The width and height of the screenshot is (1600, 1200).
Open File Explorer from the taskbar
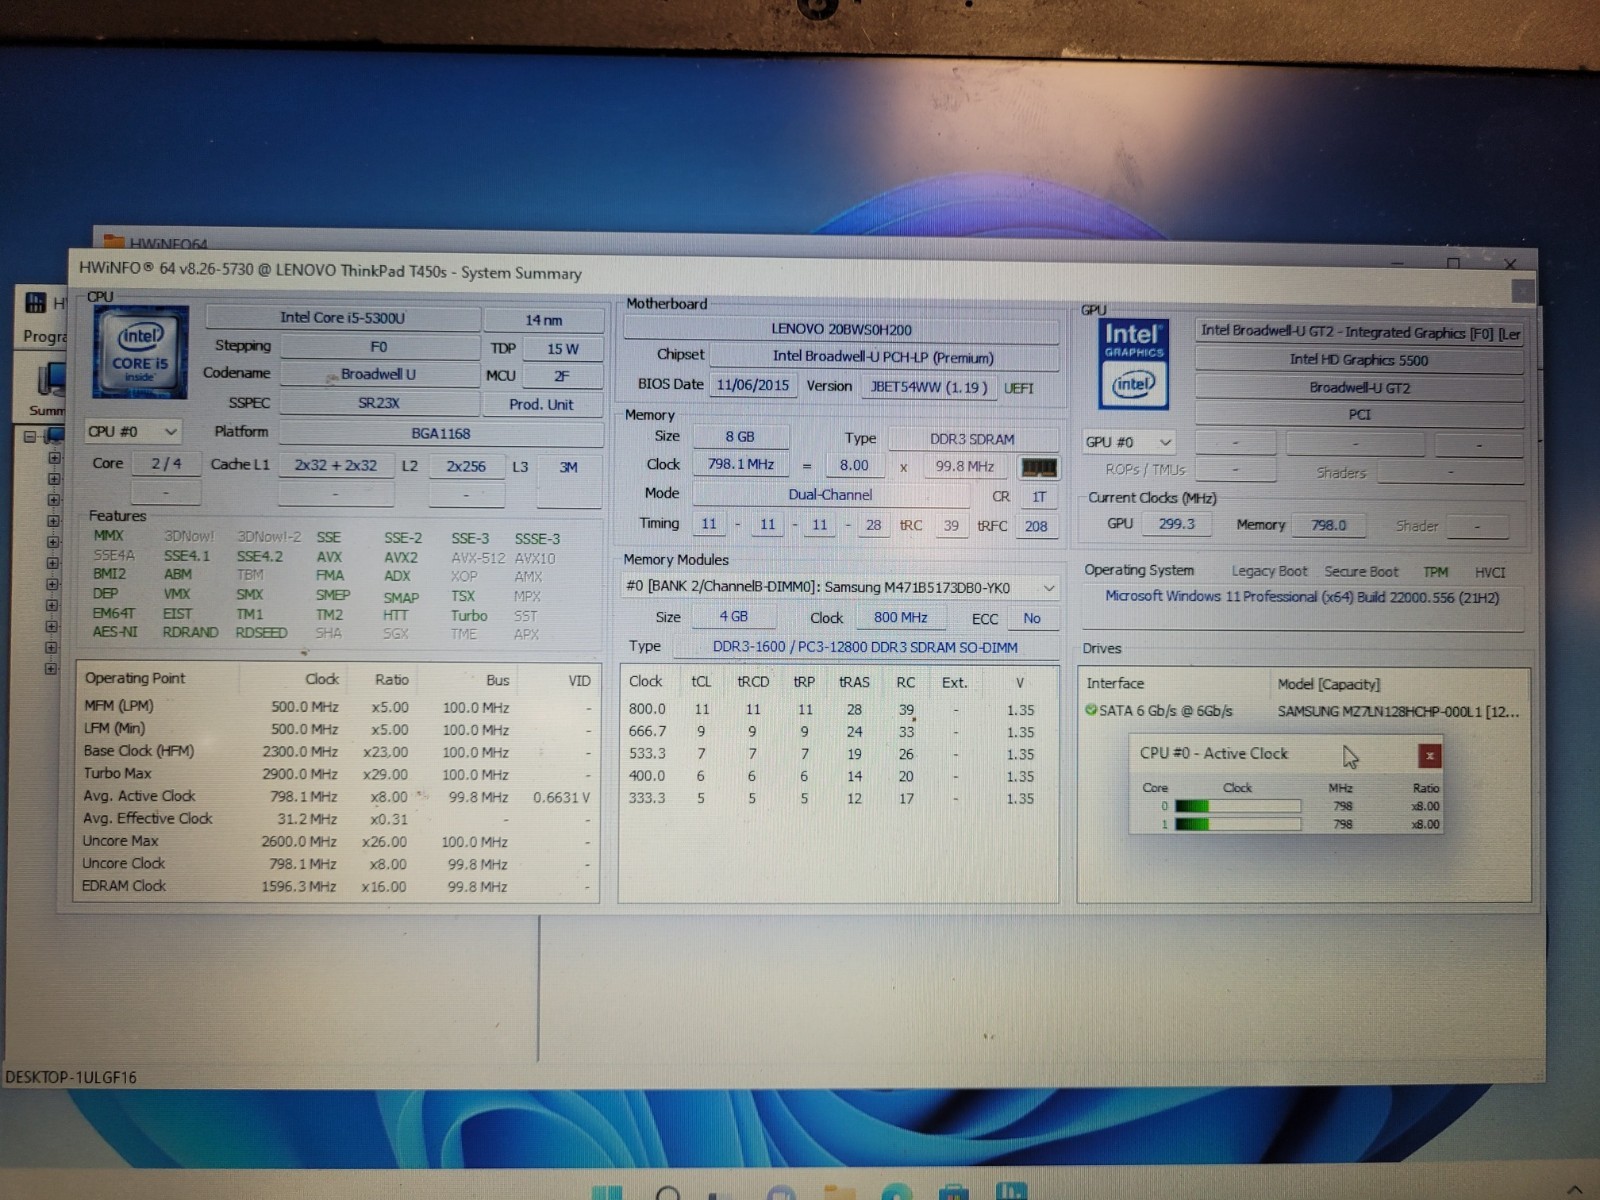point(839,1192)
